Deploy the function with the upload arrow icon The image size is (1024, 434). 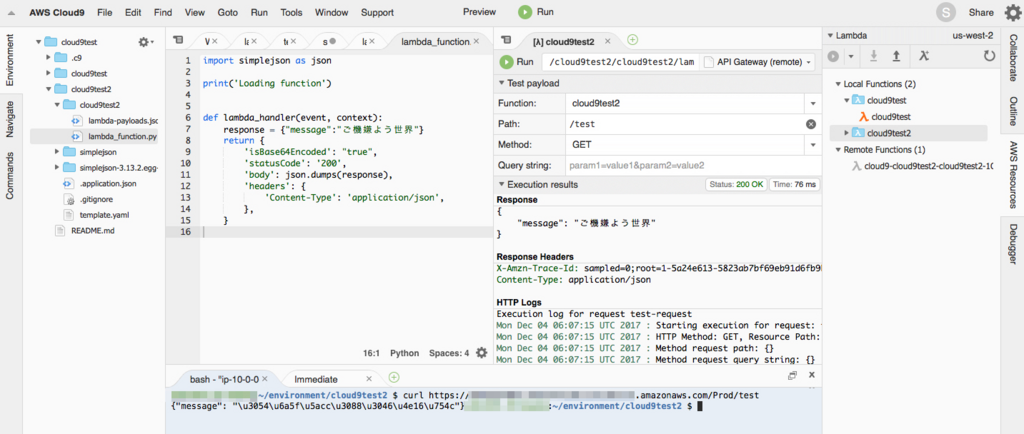(x=897, y=57)
